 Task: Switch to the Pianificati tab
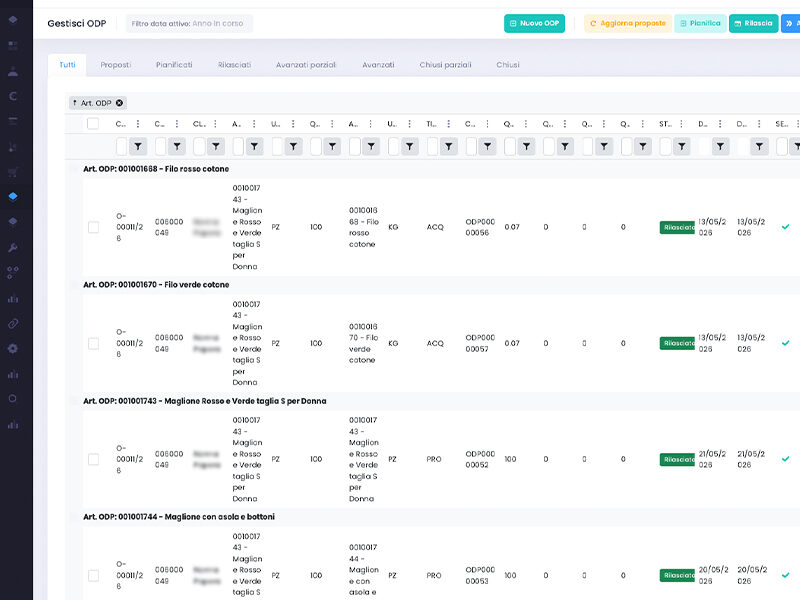174,65
